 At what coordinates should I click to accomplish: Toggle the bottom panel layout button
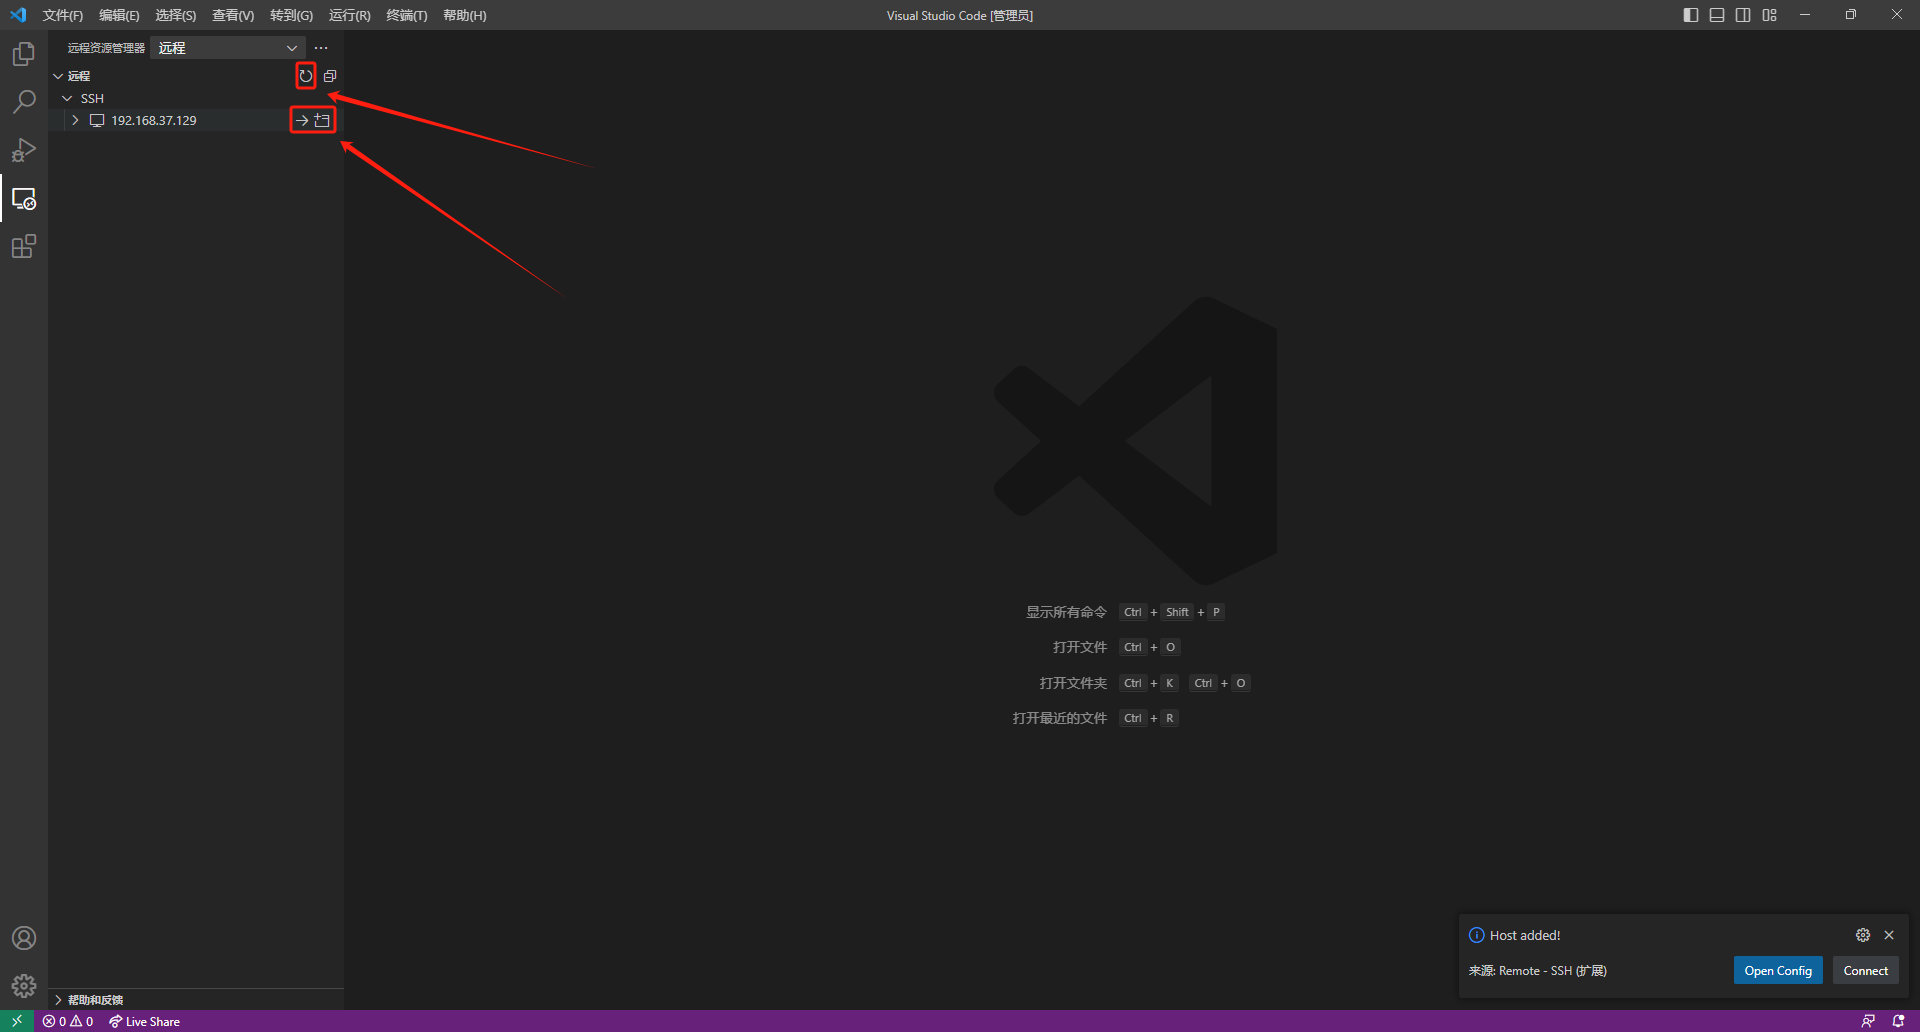click(1716, 15)
